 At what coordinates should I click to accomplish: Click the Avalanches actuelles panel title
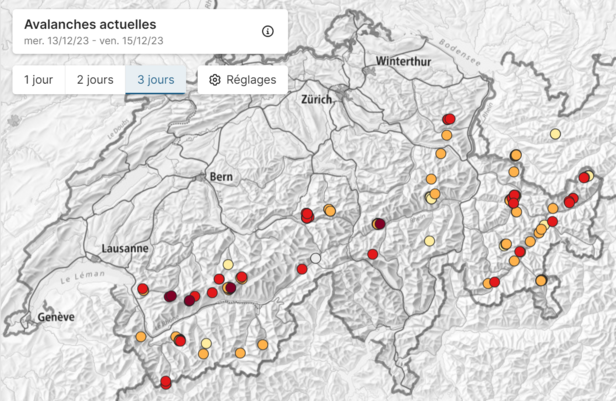point(89,24)
